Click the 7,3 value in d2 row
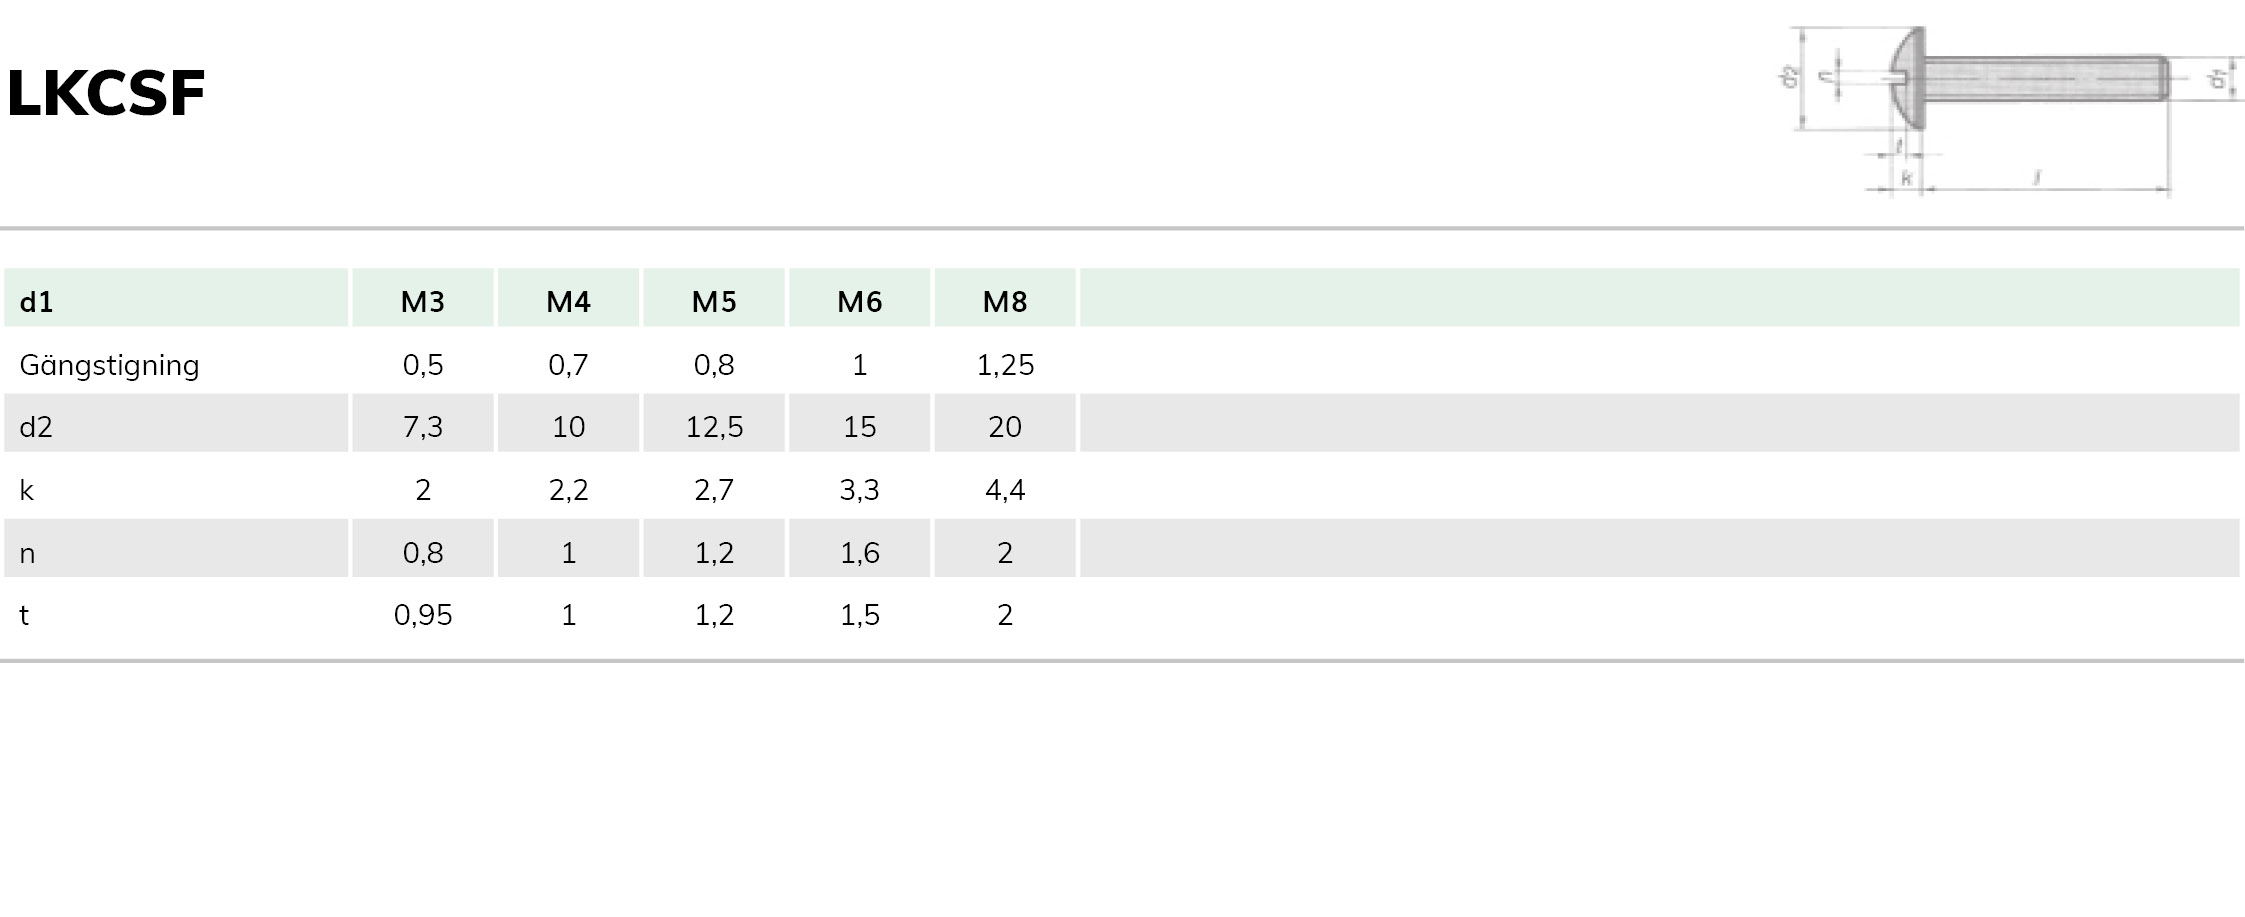The width and height of the screenshot is (2245, 917). pyautogui.click(x=422, y=427)
